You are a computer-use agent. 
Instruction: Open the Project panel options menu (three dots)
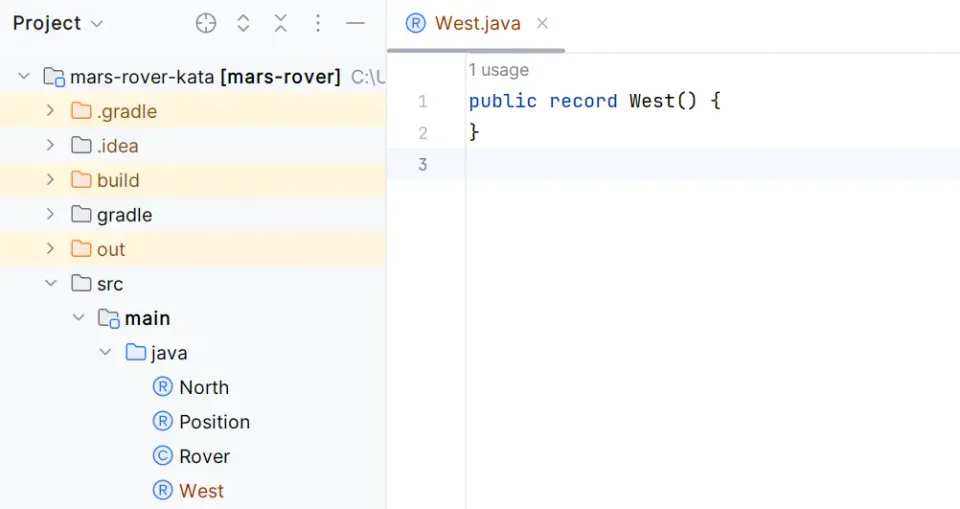[x=318, y=23]
